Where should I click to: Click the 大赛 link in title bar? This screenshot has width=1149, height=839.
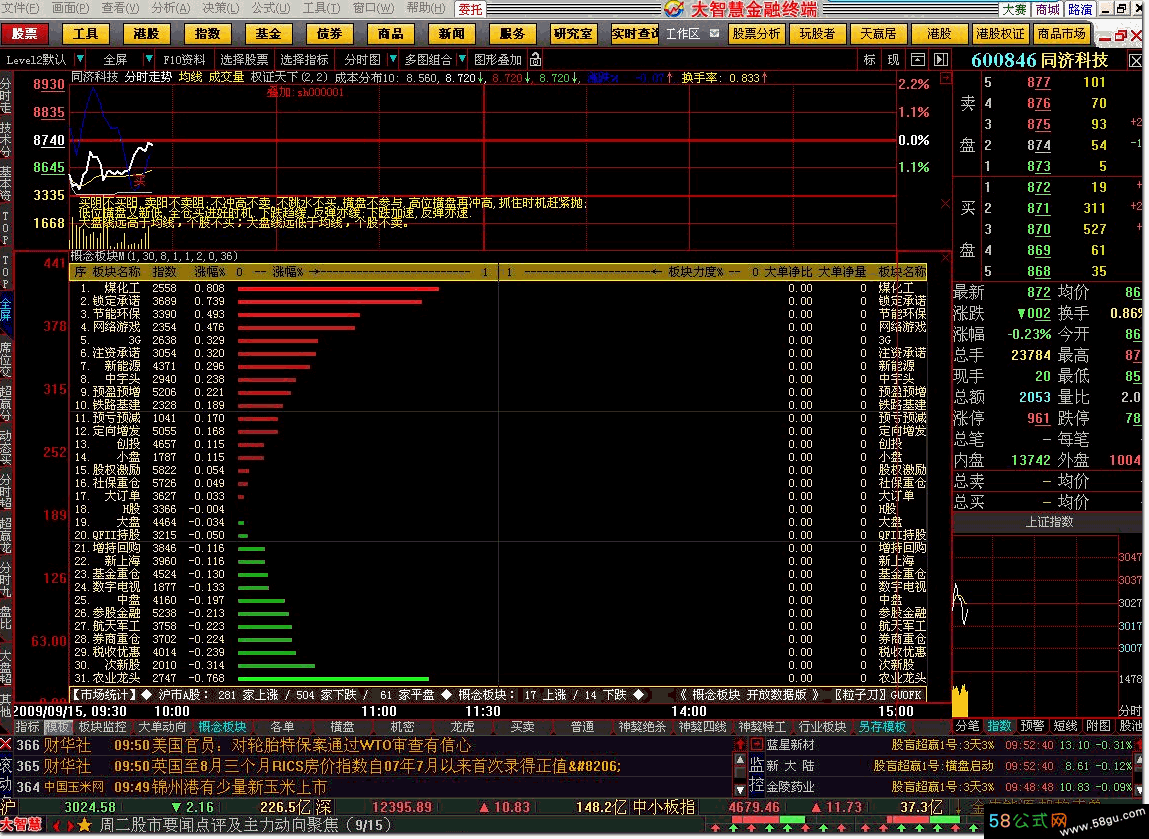point(1015,10)
